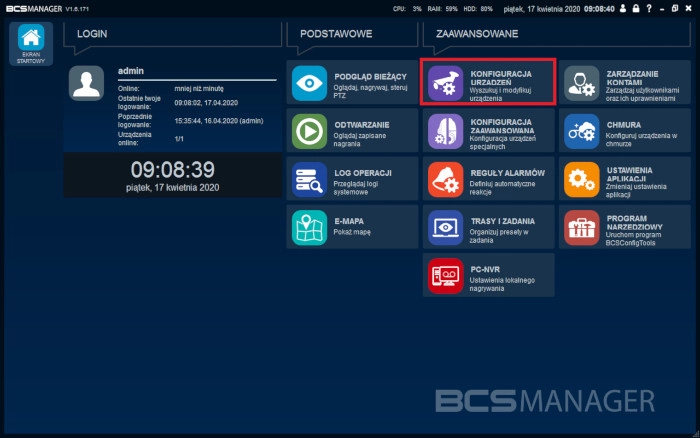
Task: Click the PC-NVR recorder icon
Action: pos(446,276)
